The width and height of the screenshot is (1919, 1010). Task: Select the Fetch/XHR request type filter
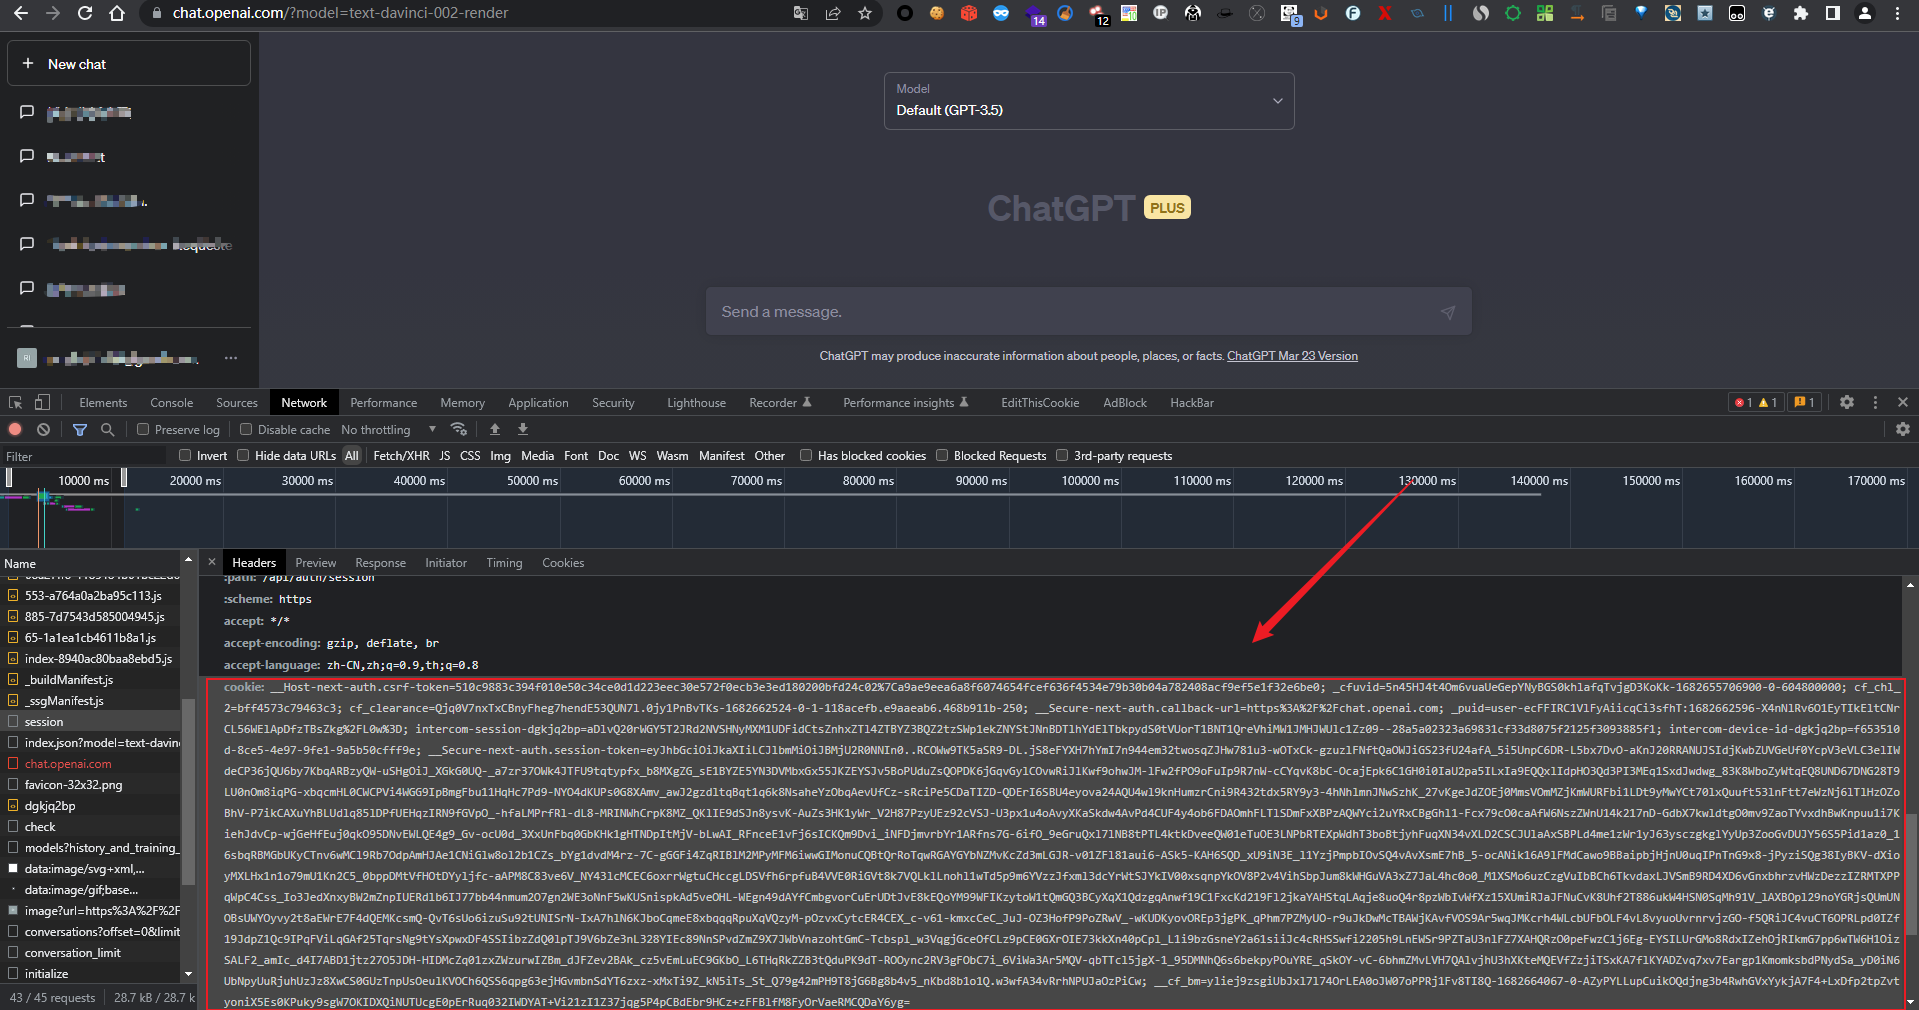401,455
